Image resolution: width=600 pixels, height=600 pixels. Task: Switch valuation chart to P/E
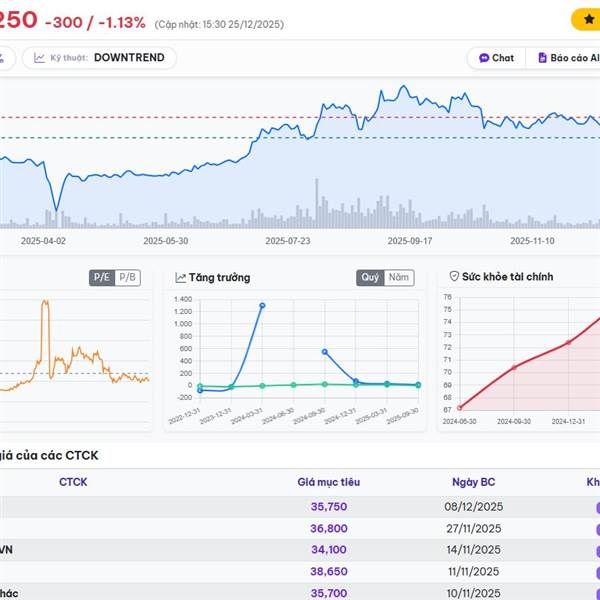[x=101, y=277]
